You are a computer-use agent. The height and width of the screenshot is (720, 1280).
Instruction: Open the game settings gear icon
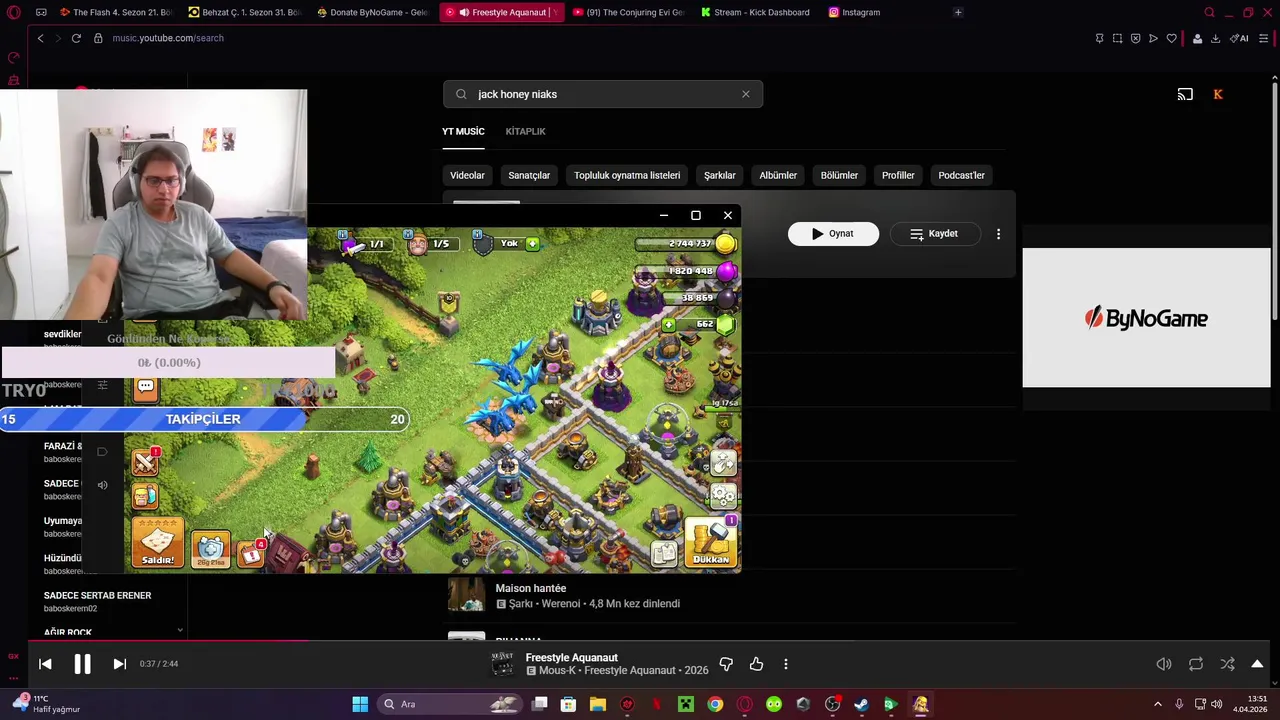[x=723, y=495]
